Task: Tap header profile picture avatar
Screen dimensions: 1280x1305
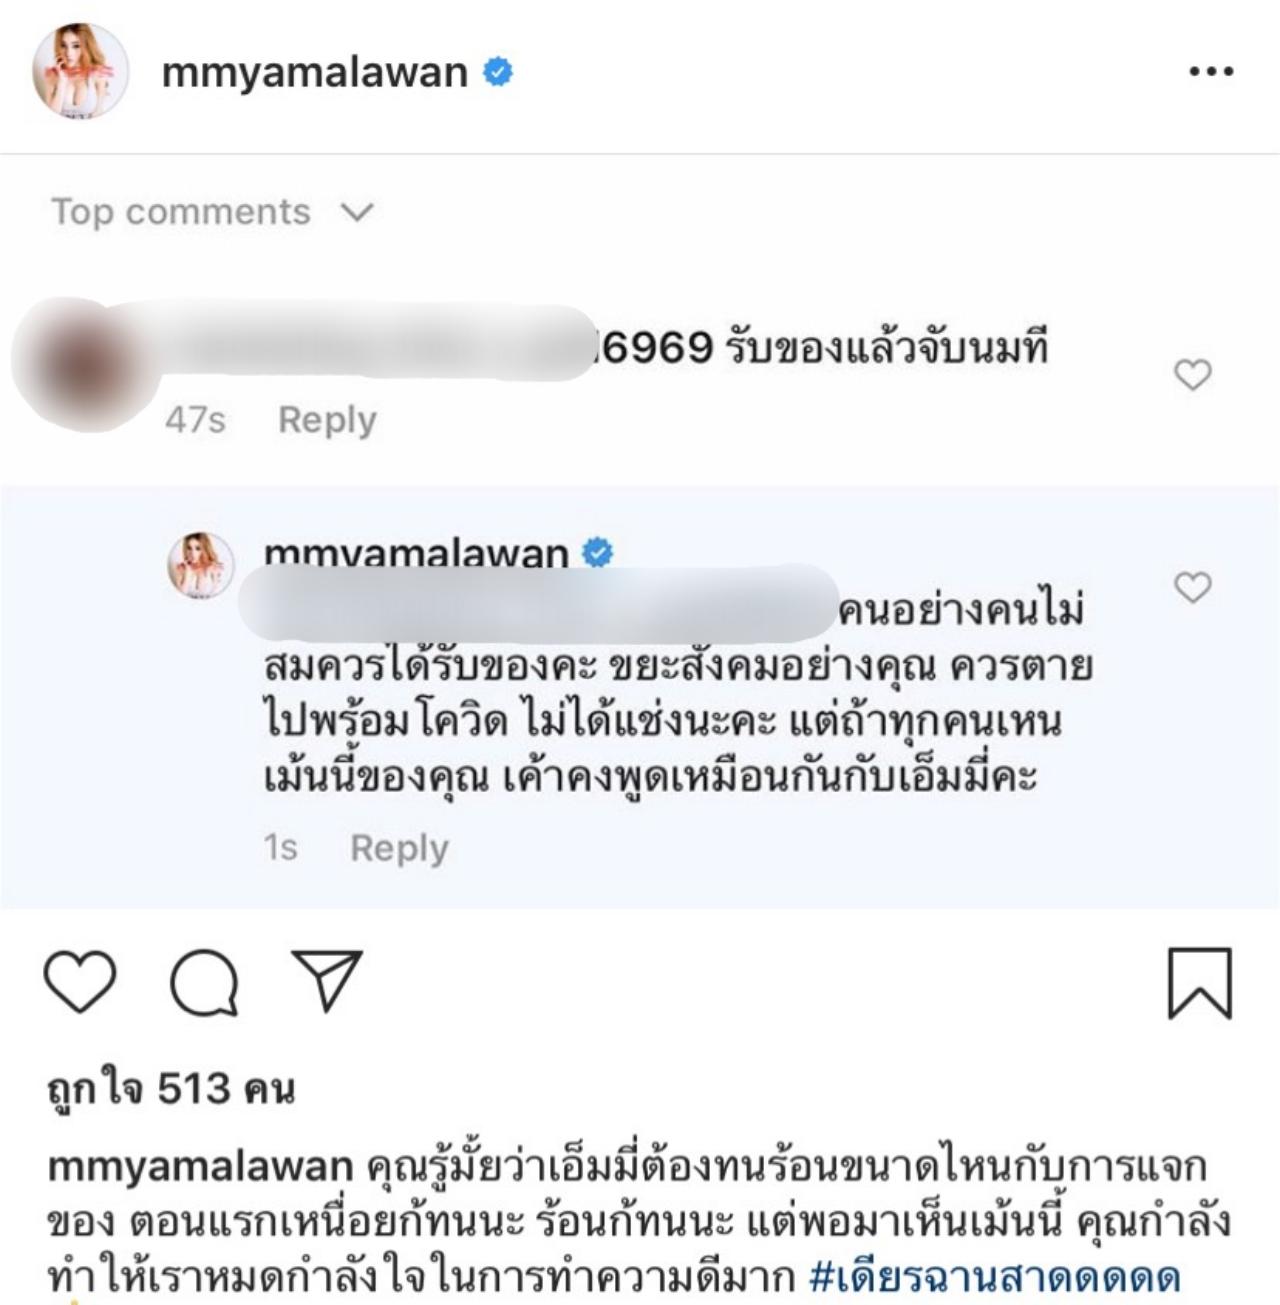Action: [x=81, y=71]
